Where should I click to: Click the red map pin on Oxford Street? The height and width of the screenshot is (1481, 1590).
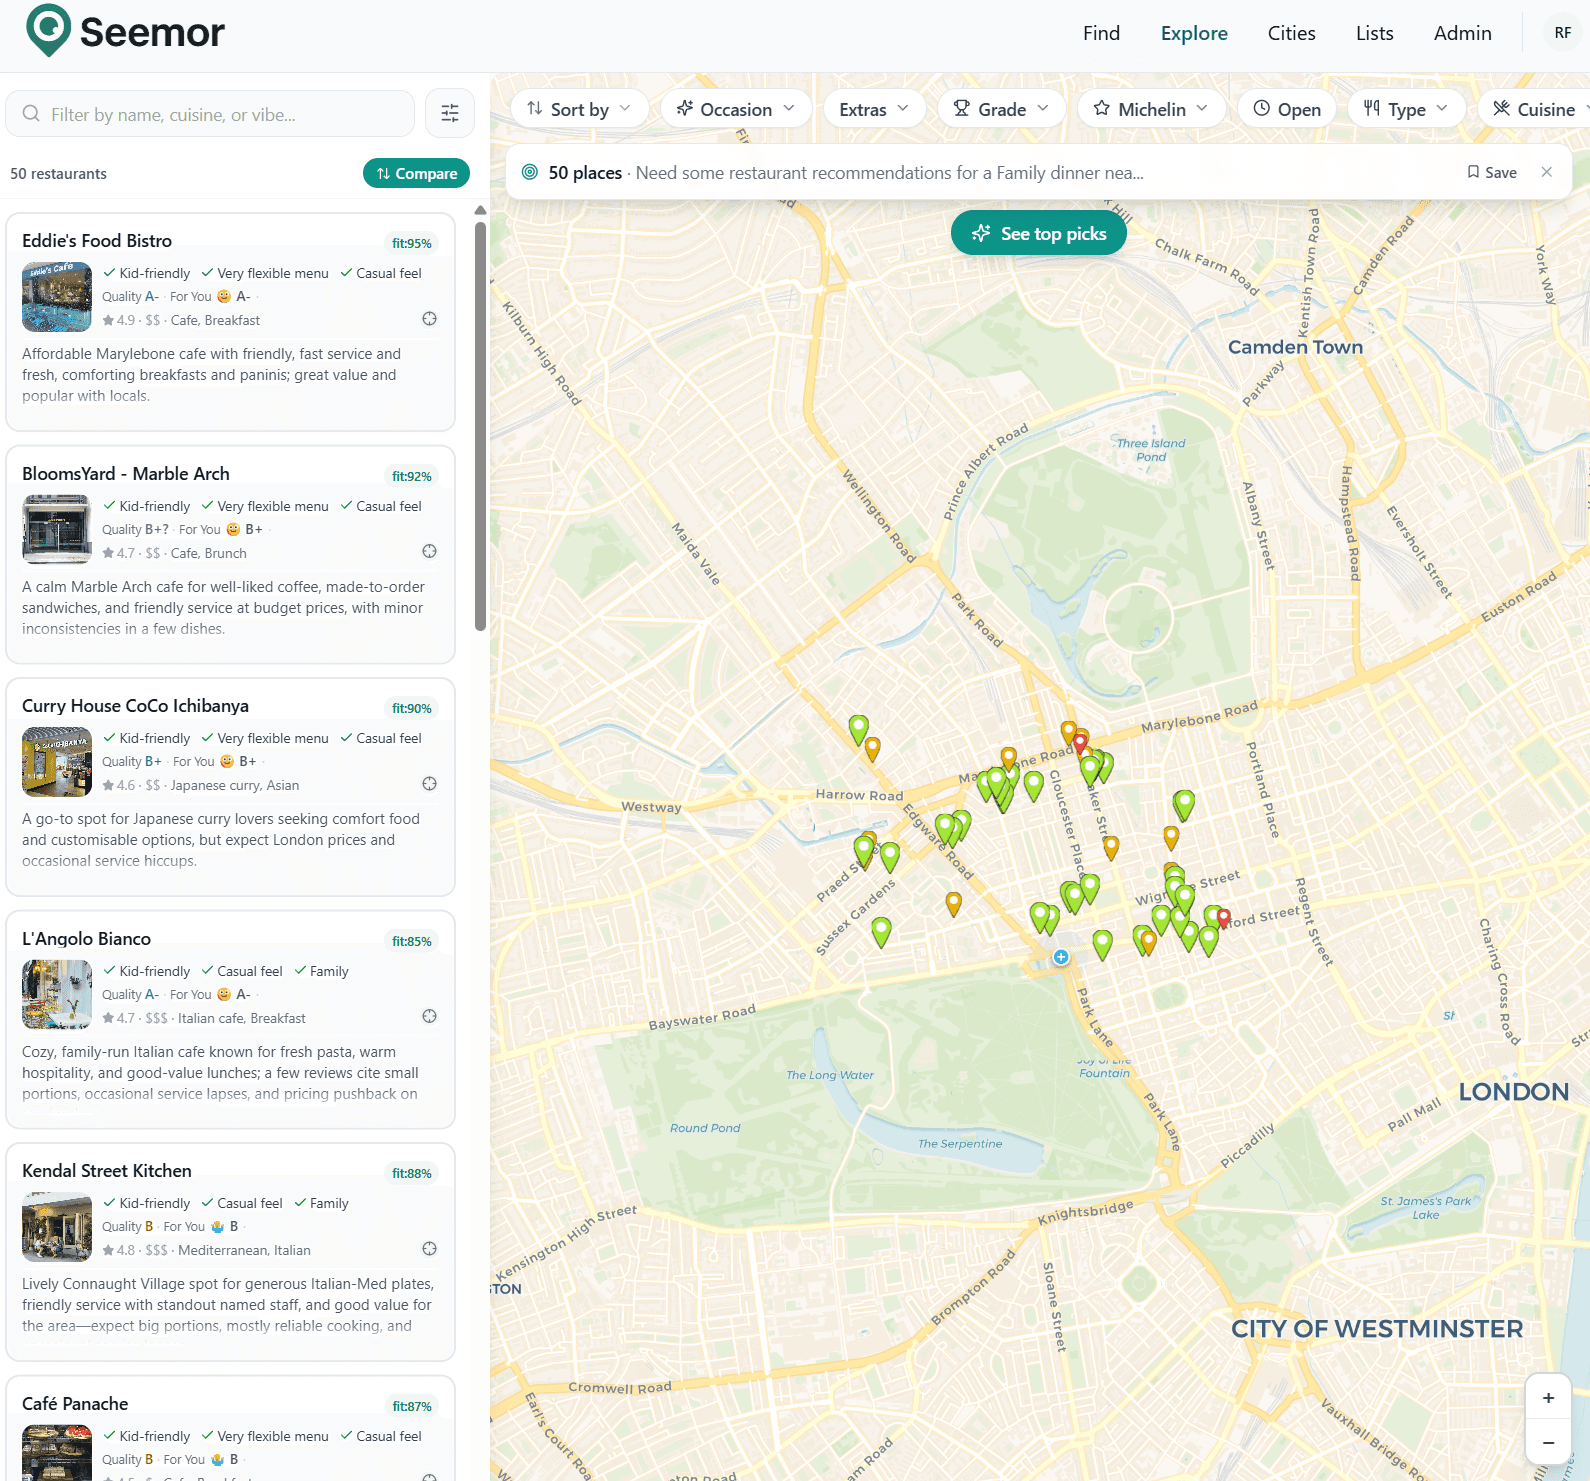[x=1223, y=919]
